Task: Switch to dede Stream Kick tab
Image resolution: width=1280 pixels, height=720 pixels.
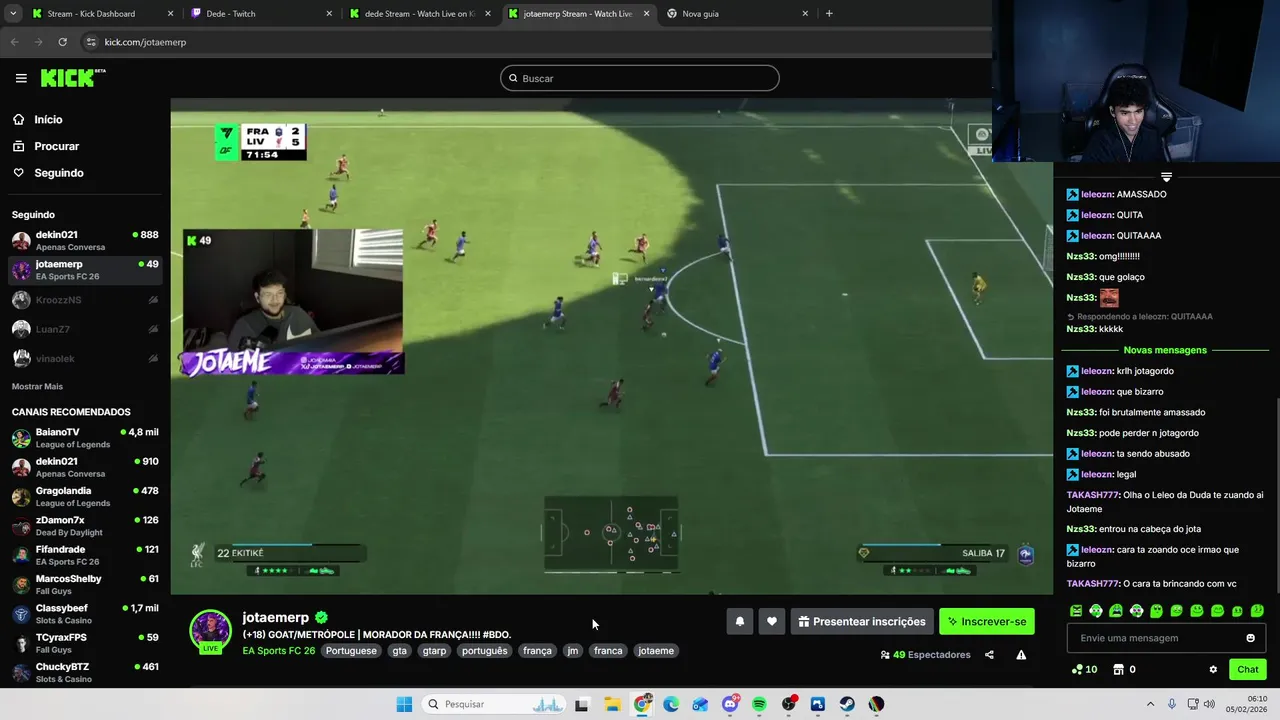Action: 419,14
